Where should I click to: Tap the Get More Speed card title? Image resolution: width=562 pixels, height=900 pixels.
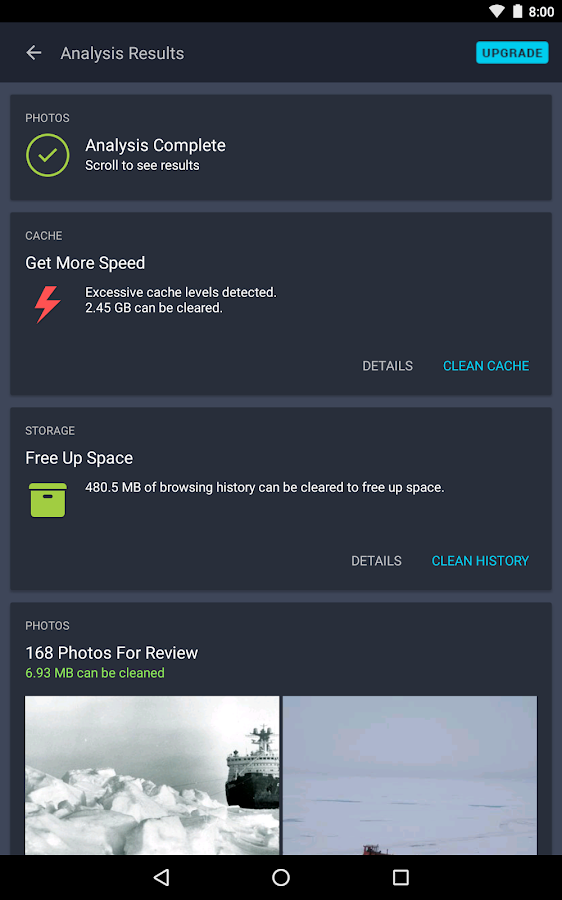click(x=85, y=263)
